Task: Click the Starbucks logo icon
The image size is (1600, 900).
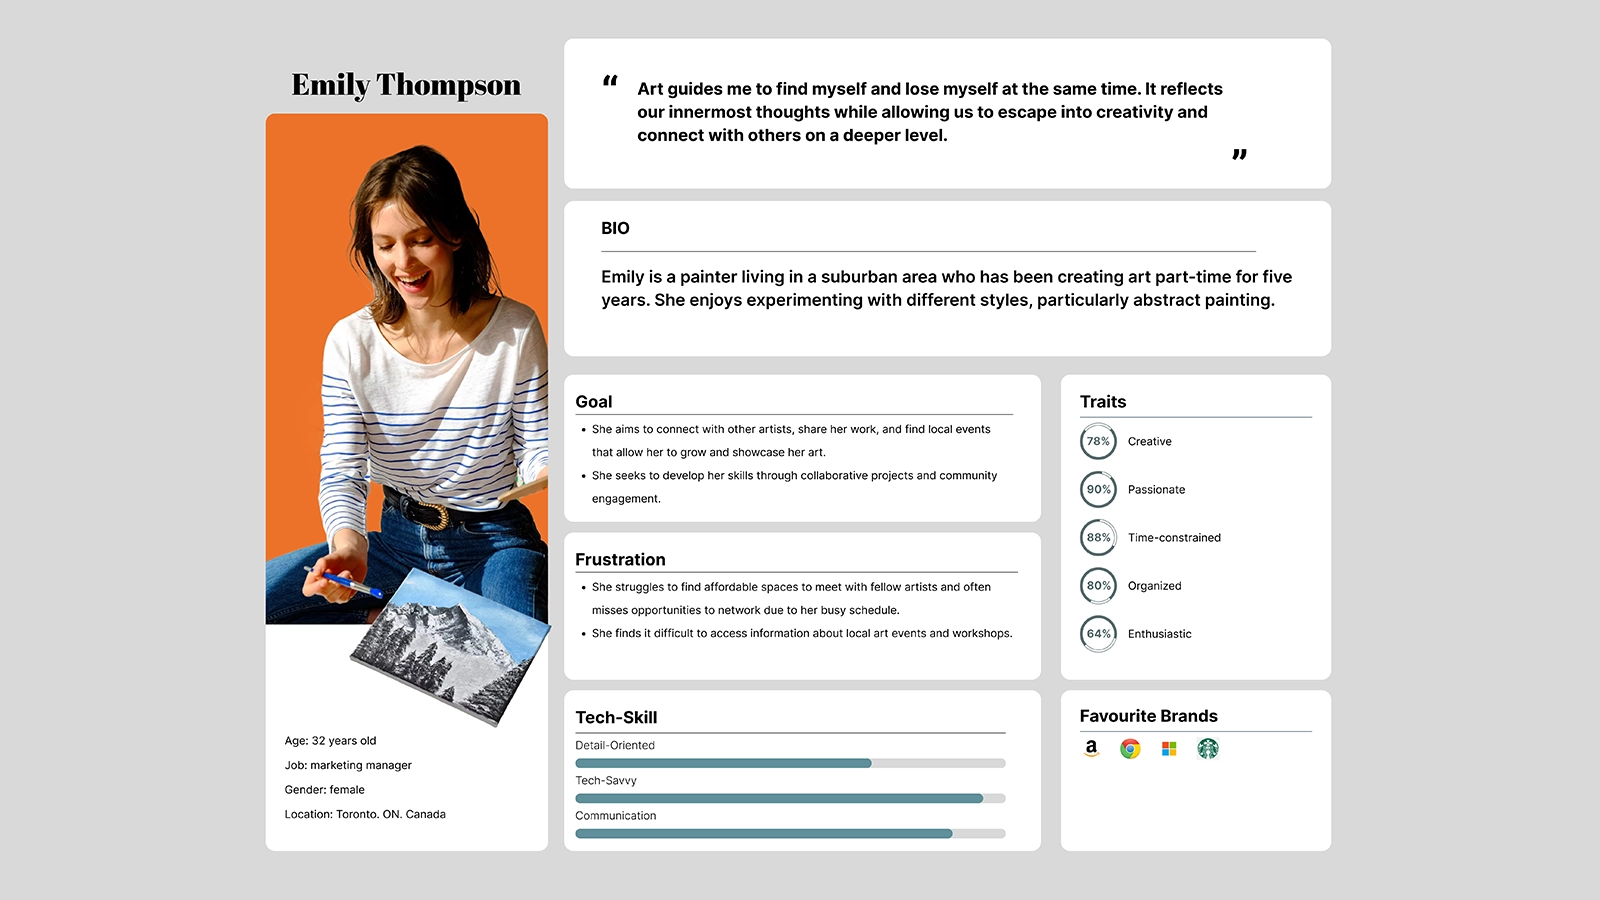Action: point(1208,749)
